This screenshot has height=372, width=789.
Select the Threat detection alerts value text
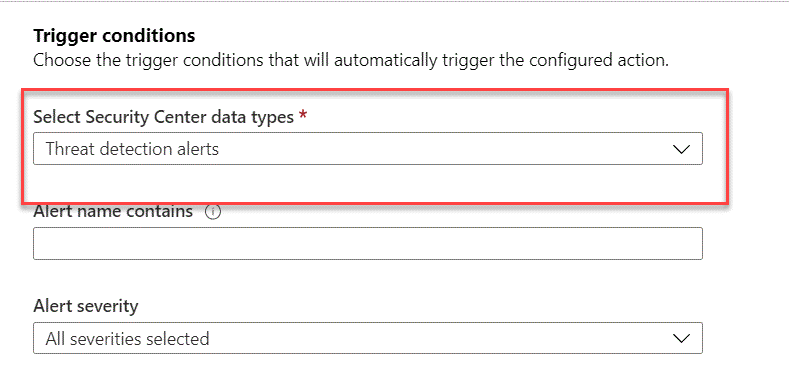(x=132, y=149)
